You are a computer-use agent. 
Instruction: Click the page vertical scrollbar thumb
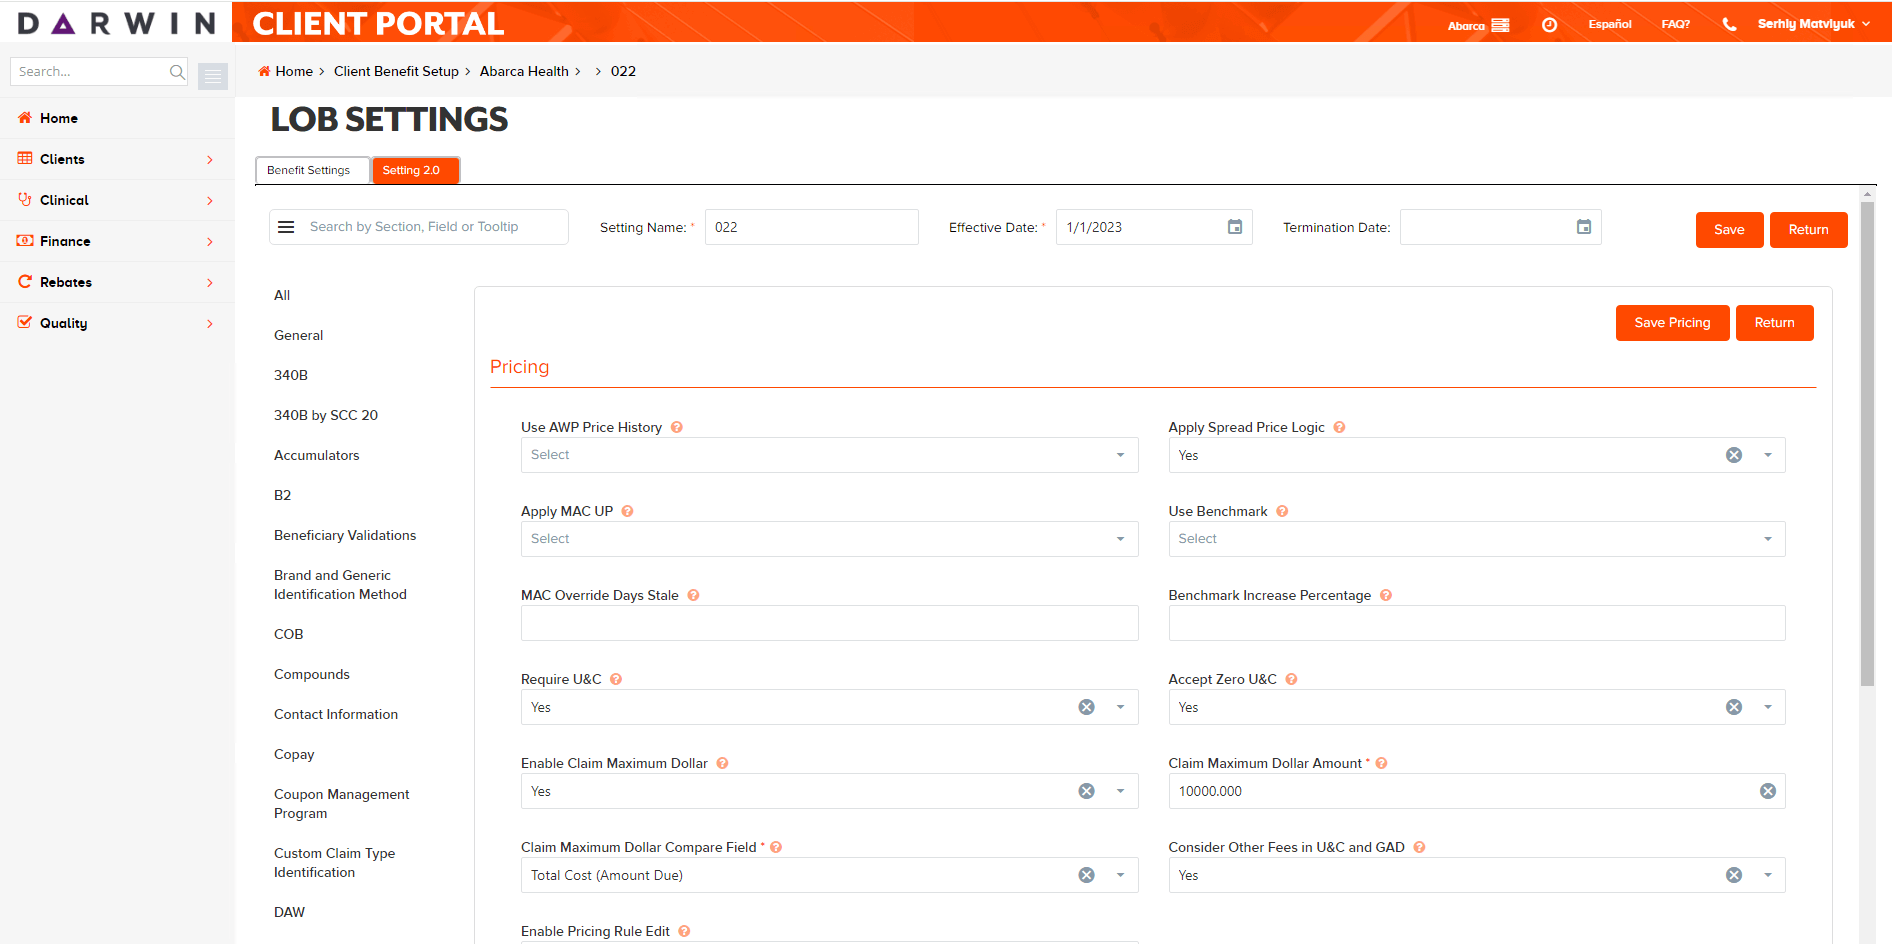1867,444
